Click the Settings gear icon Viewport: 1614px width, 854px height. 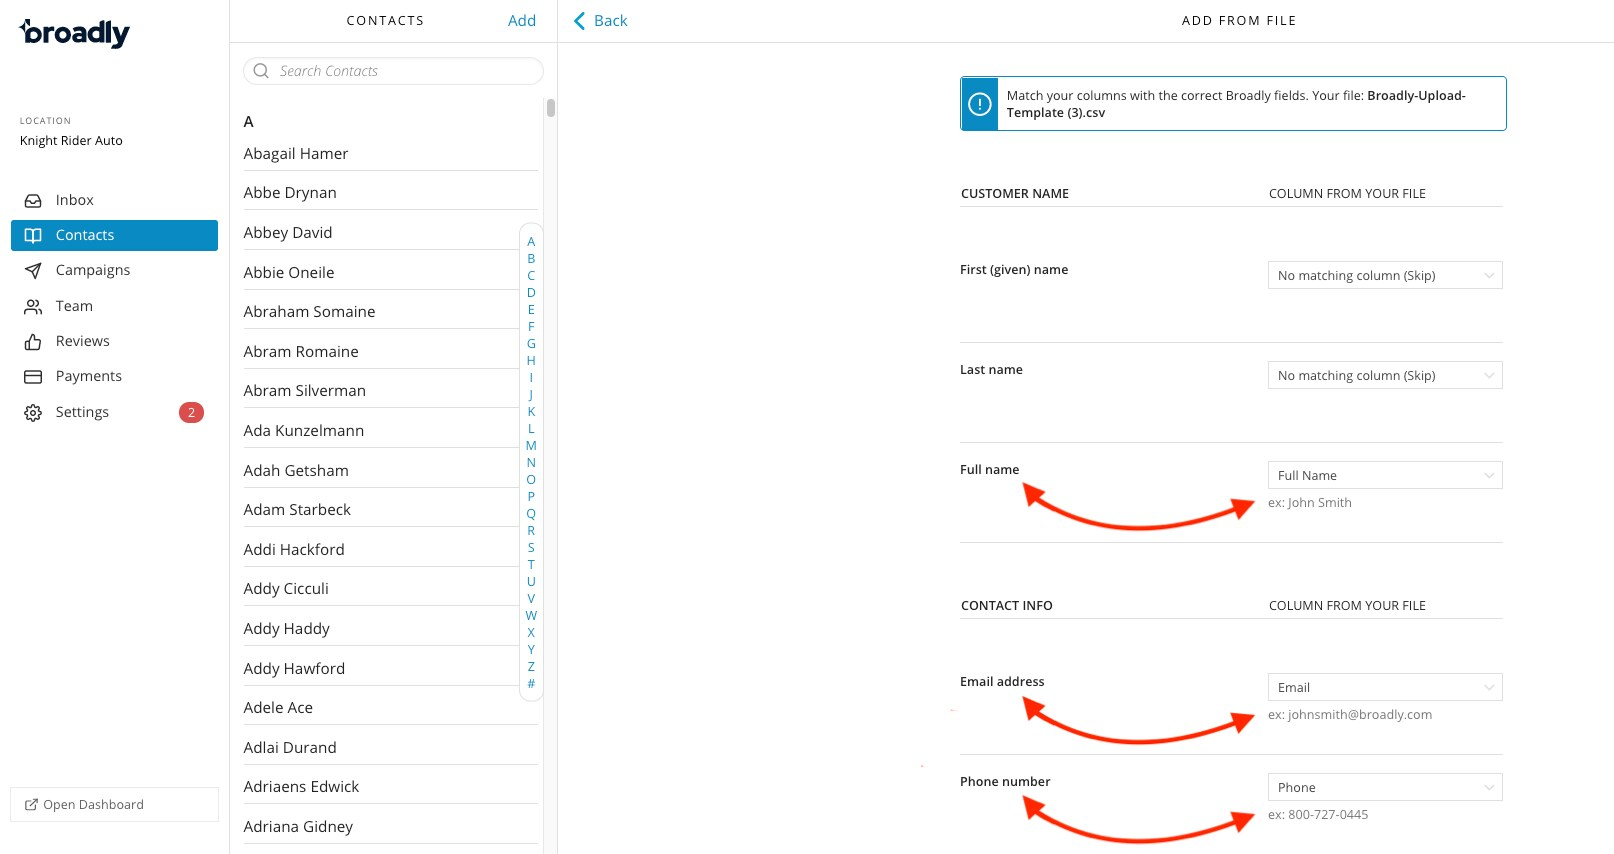33,412
